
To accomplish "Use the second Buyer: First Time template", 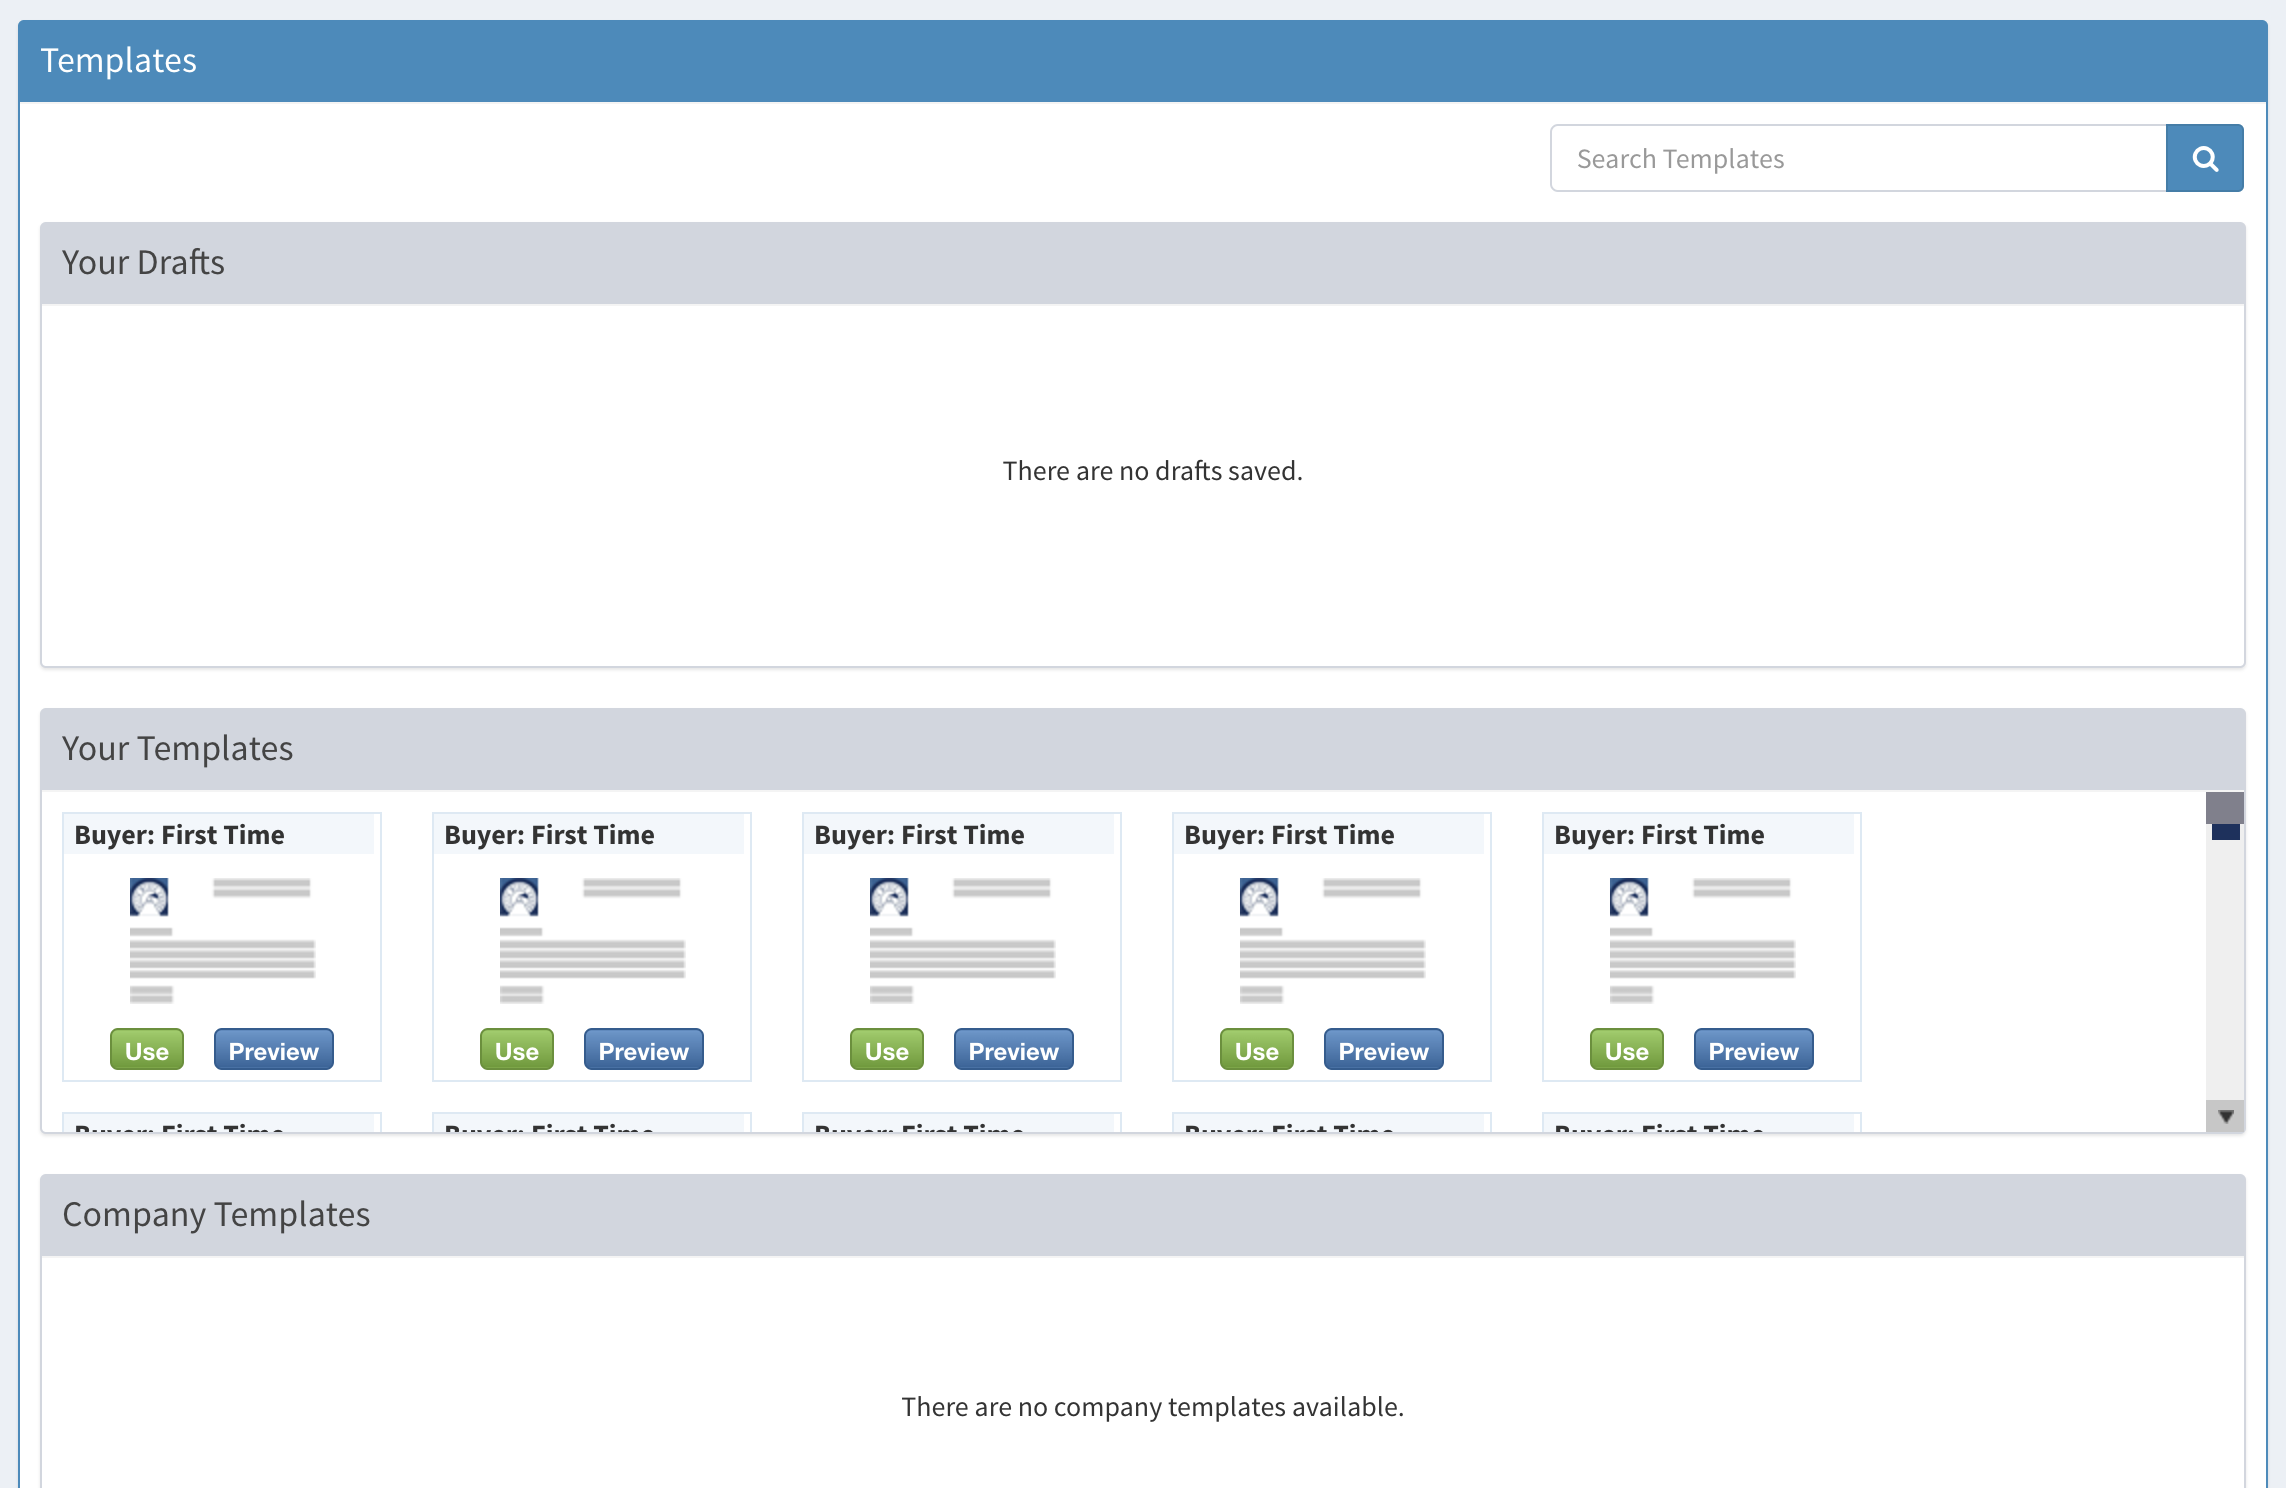I will [x=517, y=1050].
